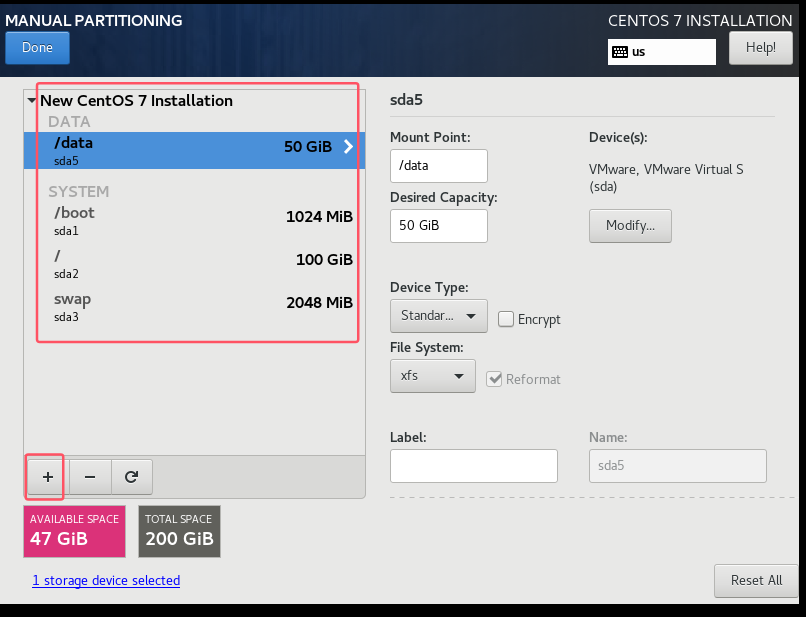Viewport: 806px width, 617px height.
Task: Click the VMware Virtual S device text
Action: [666, 177]
